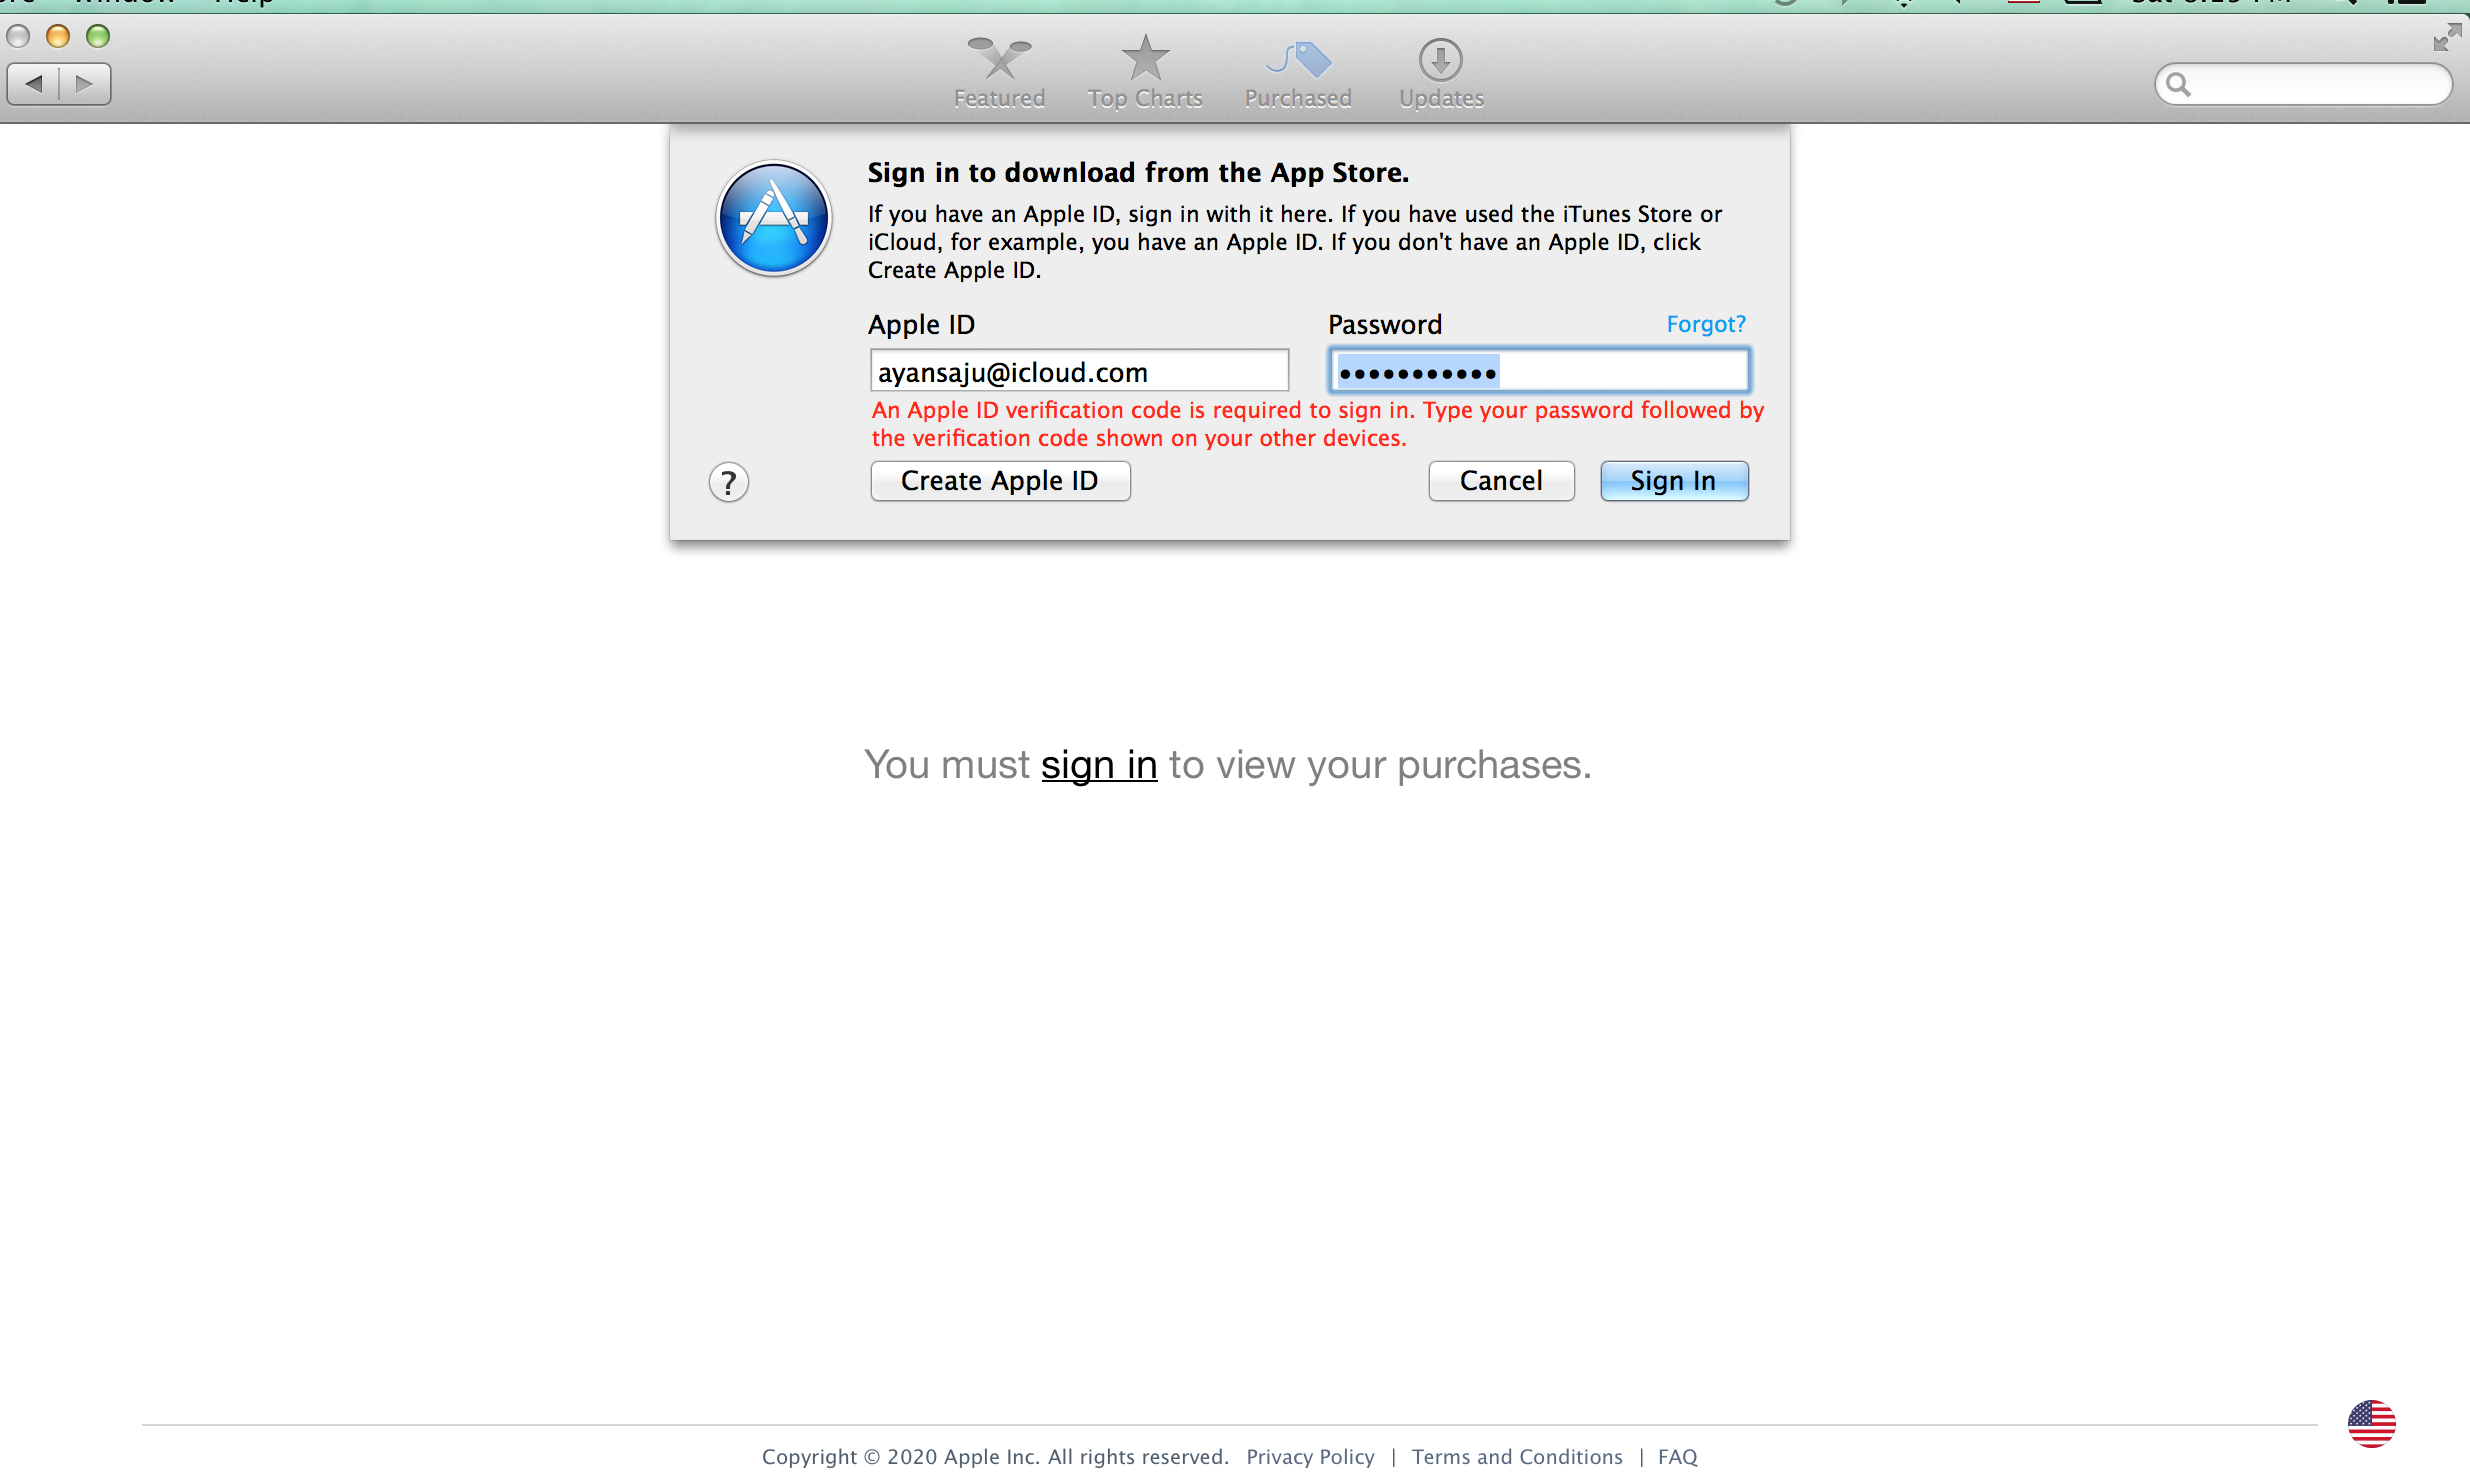Open the Featured section icon

point(999,60)
